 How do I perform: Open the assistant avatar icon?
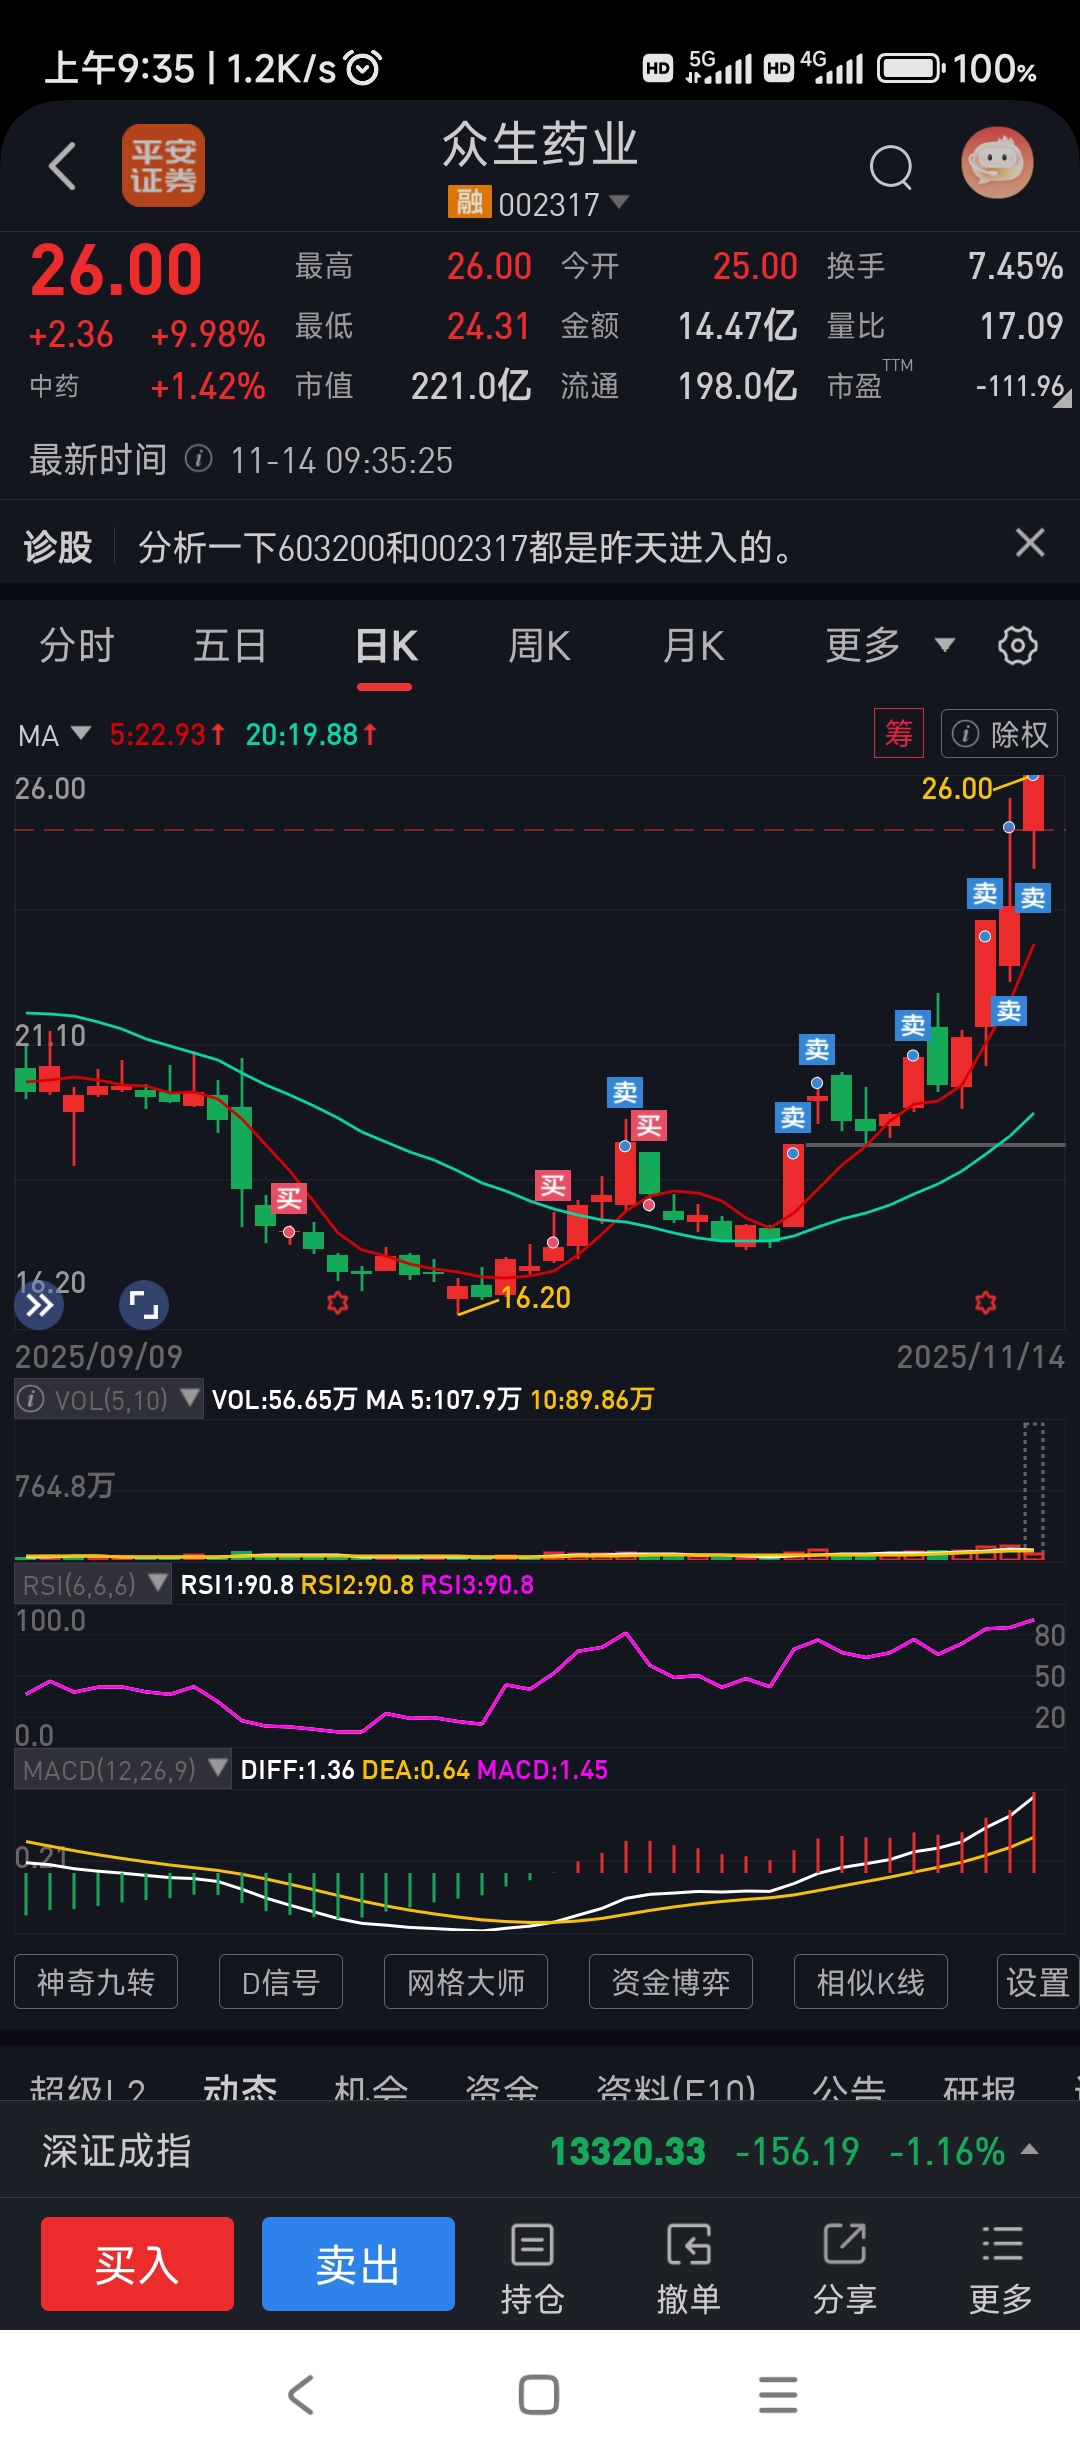pyautogui.click(x=997, y=162)
